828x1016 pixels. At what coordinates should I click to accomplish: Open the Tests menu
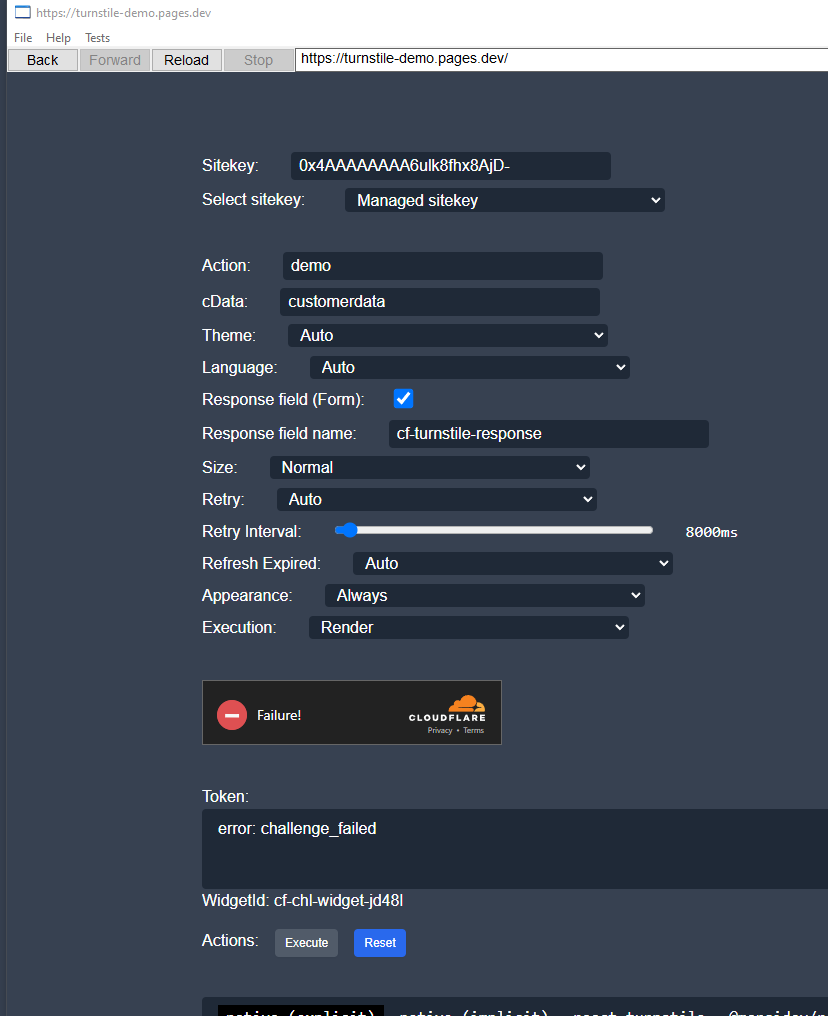click(97, 38)
